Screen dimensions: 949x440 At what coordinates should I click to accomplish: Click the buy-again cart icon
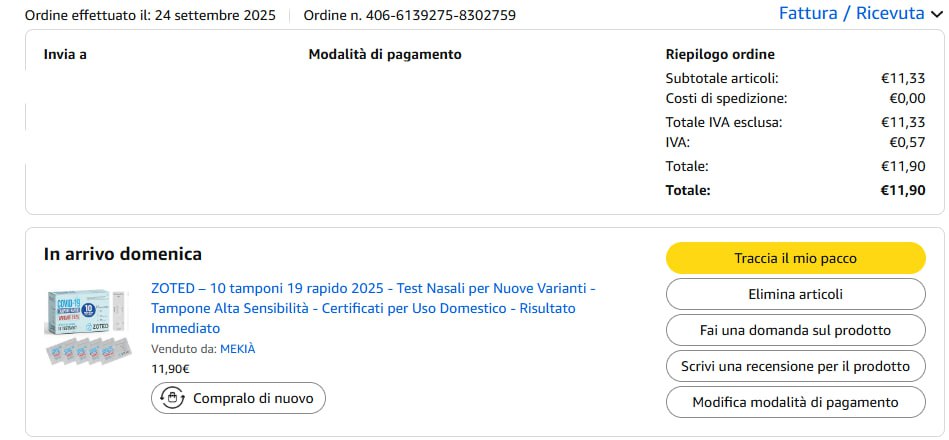tap(172, 398)
